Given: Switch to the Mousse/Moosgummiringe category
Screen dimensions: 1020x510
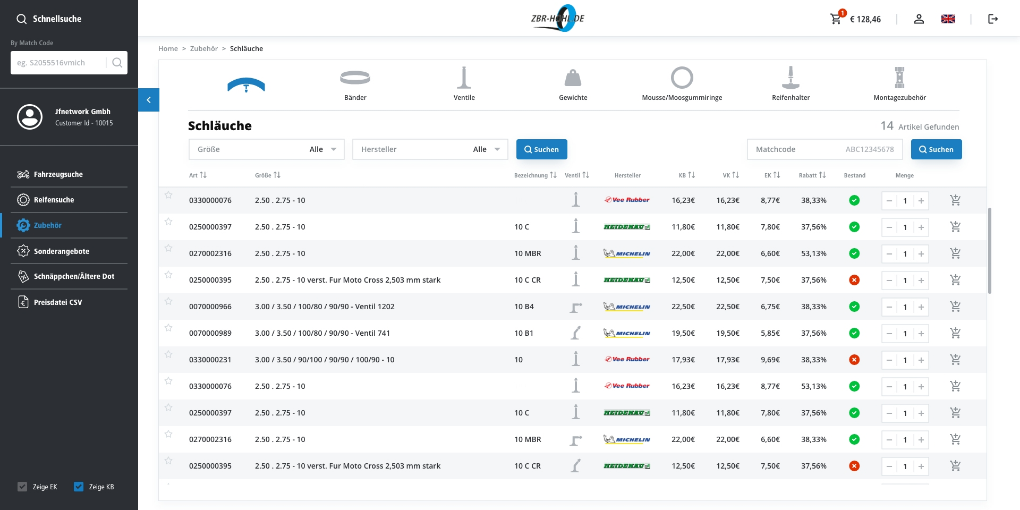Looking at the screenshot, I should (682, 85).
